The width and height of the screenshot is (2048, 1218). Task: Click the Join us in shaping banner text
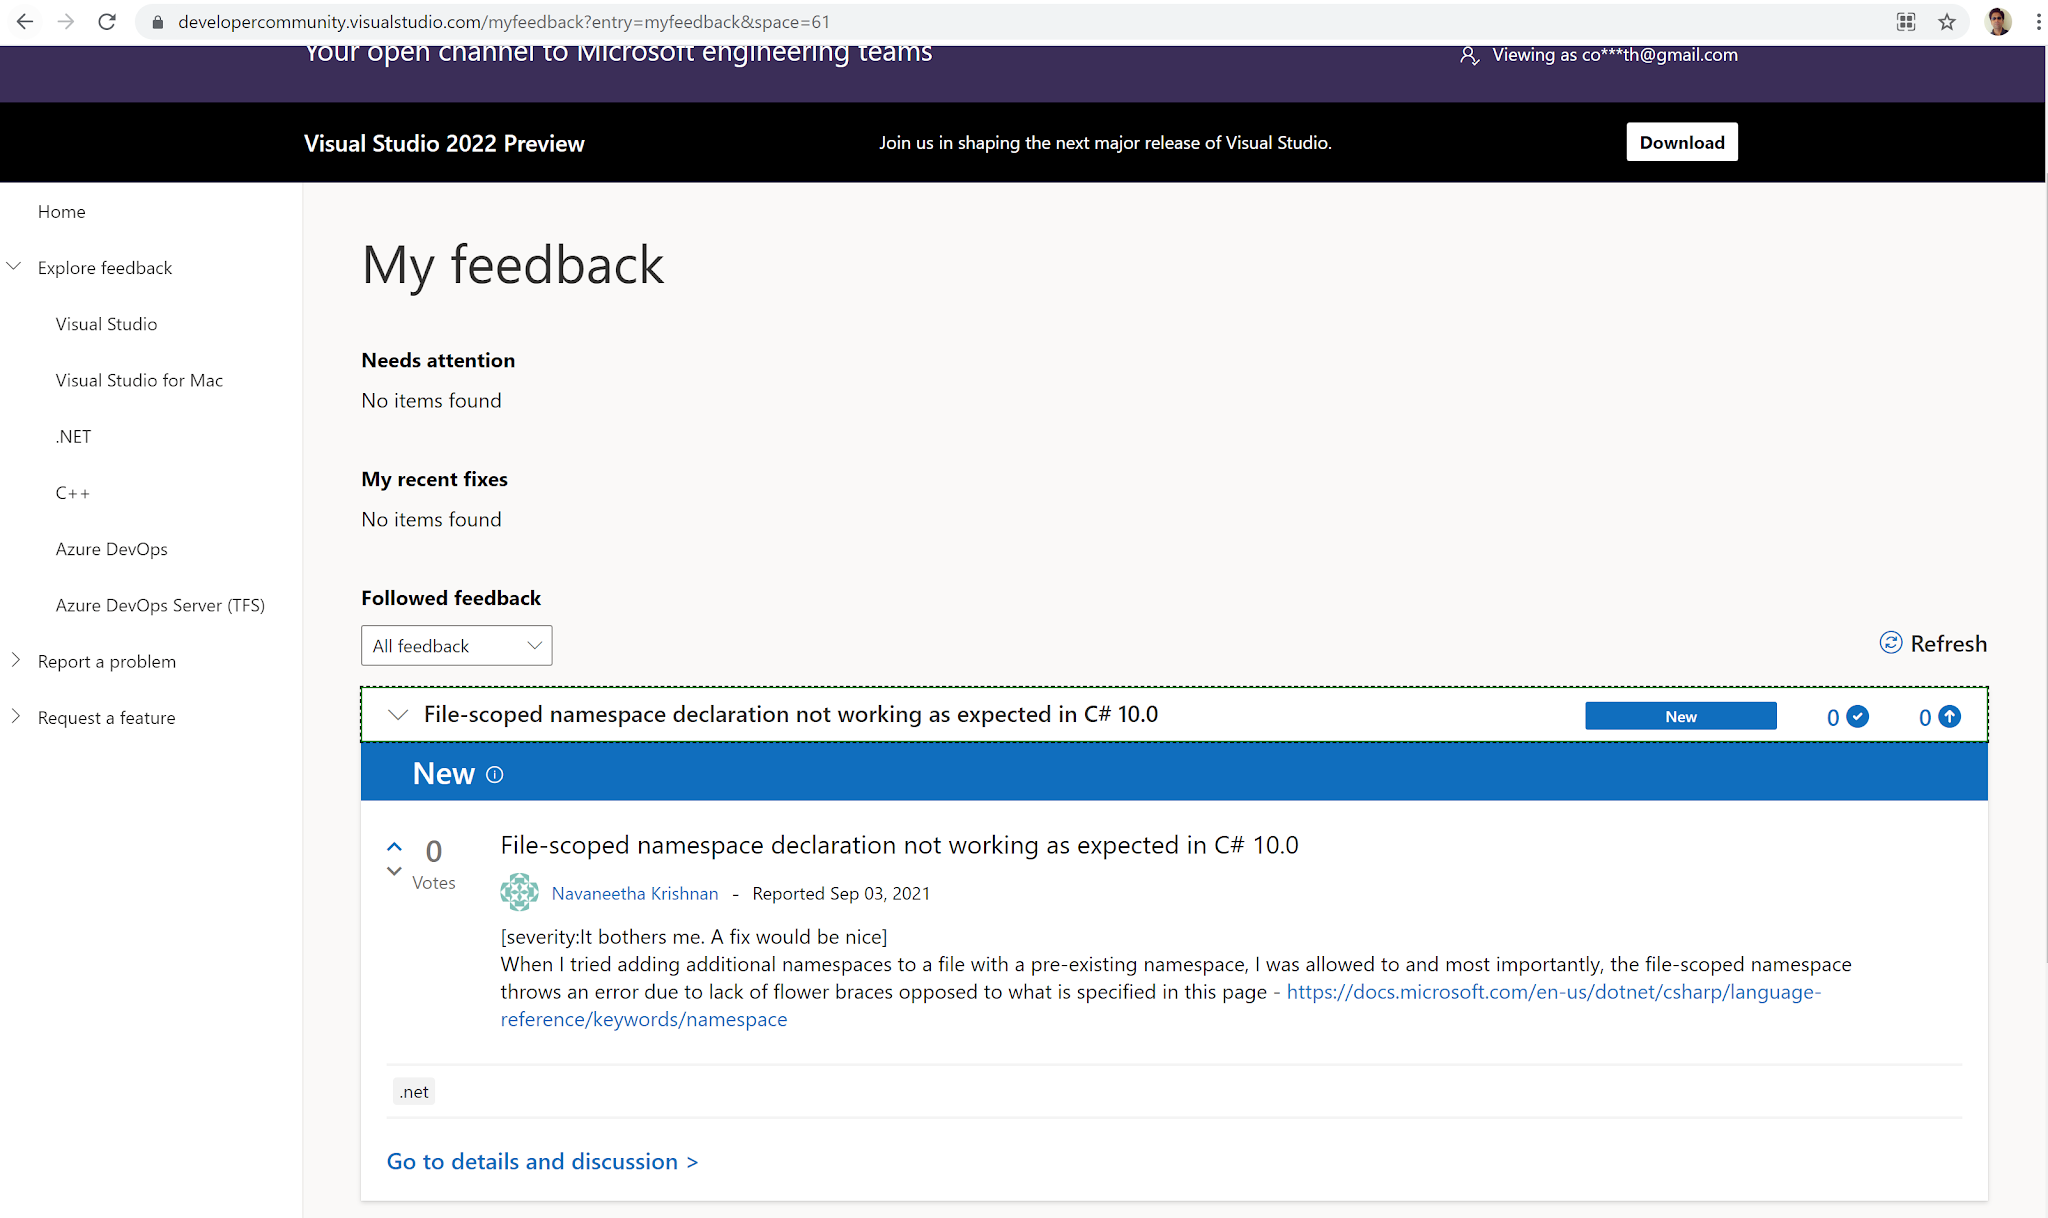1105,143
